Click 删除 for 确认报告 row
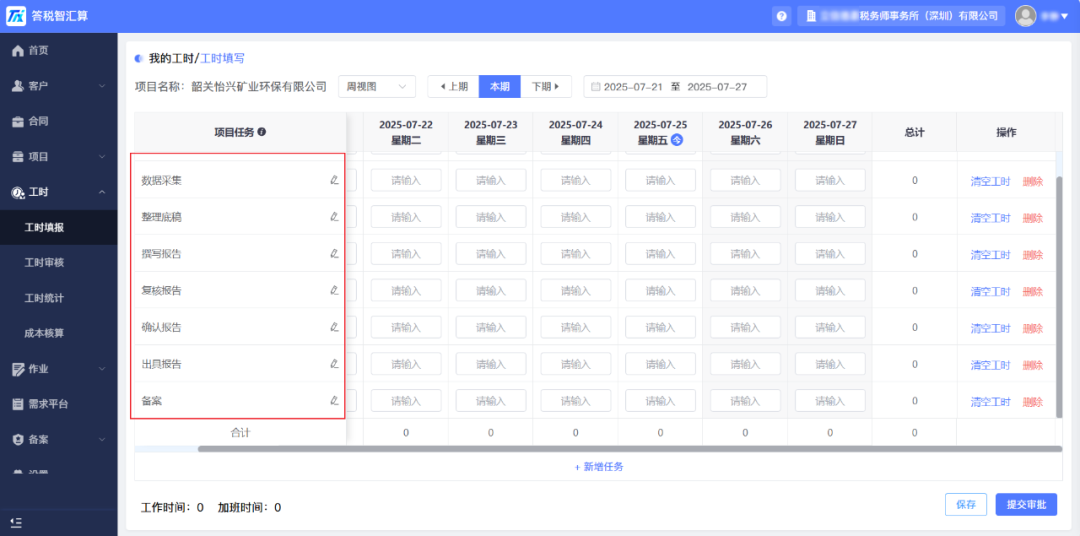 [x=1032, y=328]
